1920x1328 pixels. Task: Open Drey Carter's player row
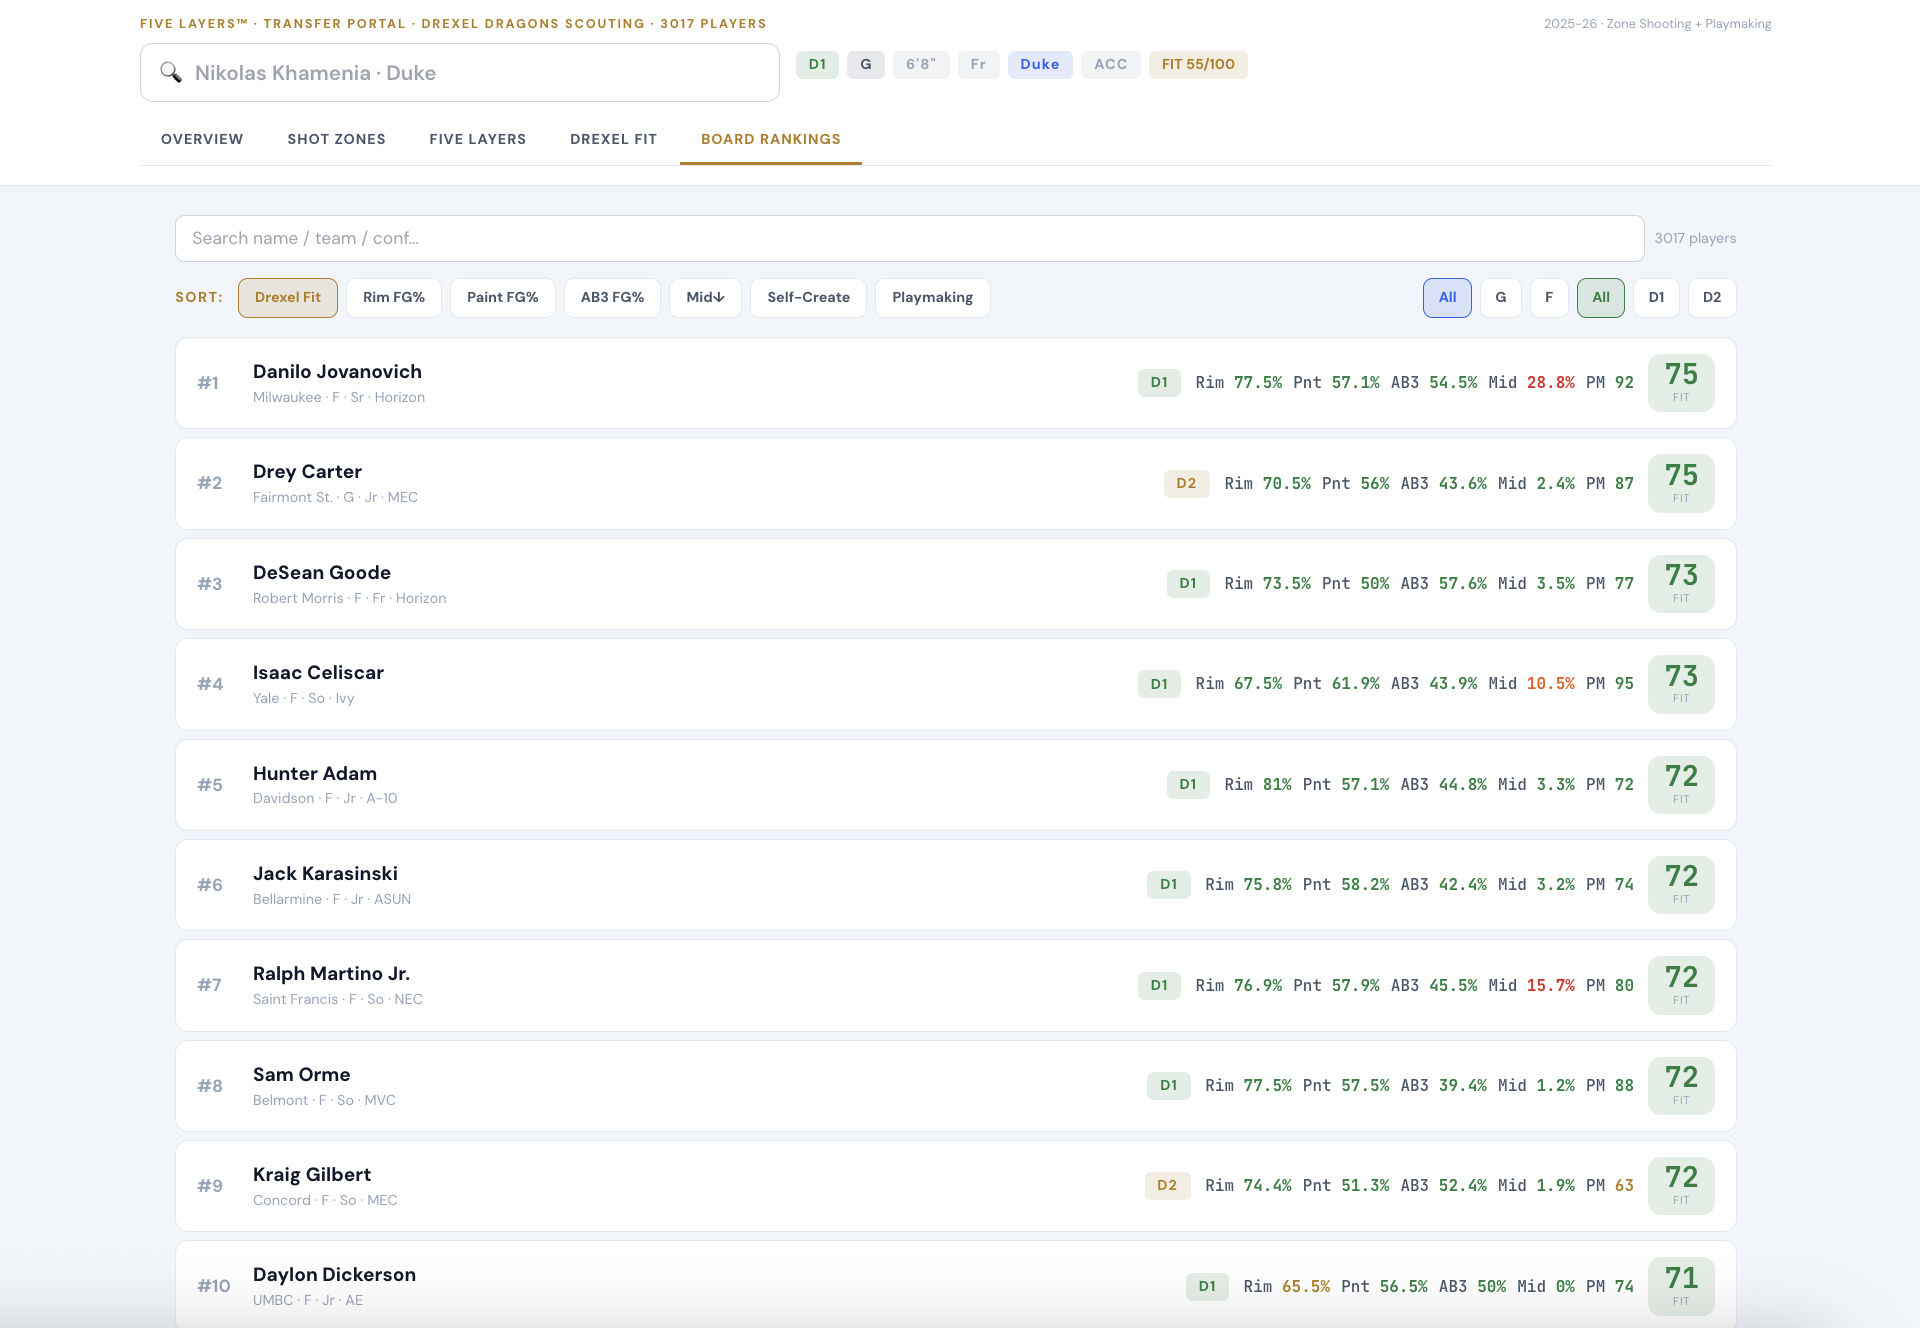coord(956,483)
